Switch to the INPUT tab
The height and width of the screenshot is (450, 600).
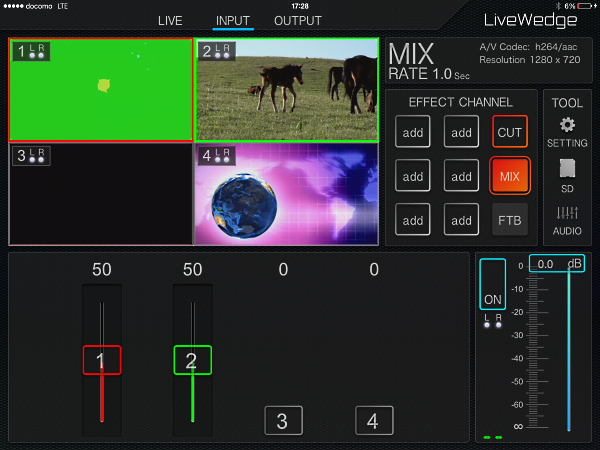[x=233, y=21]
